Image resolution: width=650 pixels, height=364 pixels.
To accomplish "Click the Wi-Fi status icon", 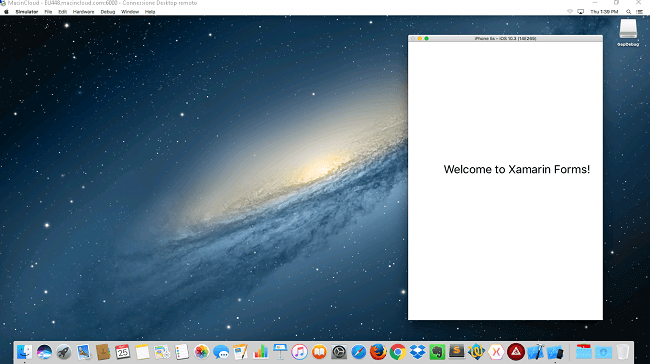I will (x=570, y=12).
